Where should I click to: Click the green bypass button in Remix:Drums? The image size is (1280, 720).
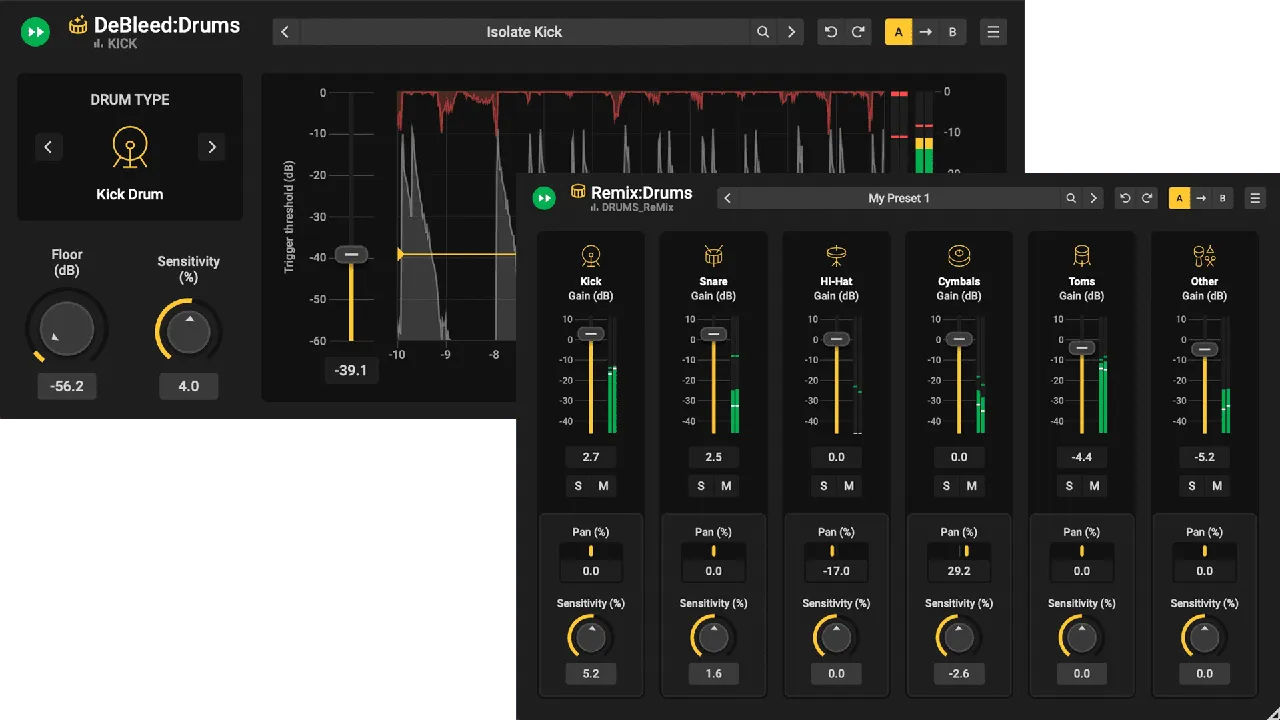(x=545, y=198)
